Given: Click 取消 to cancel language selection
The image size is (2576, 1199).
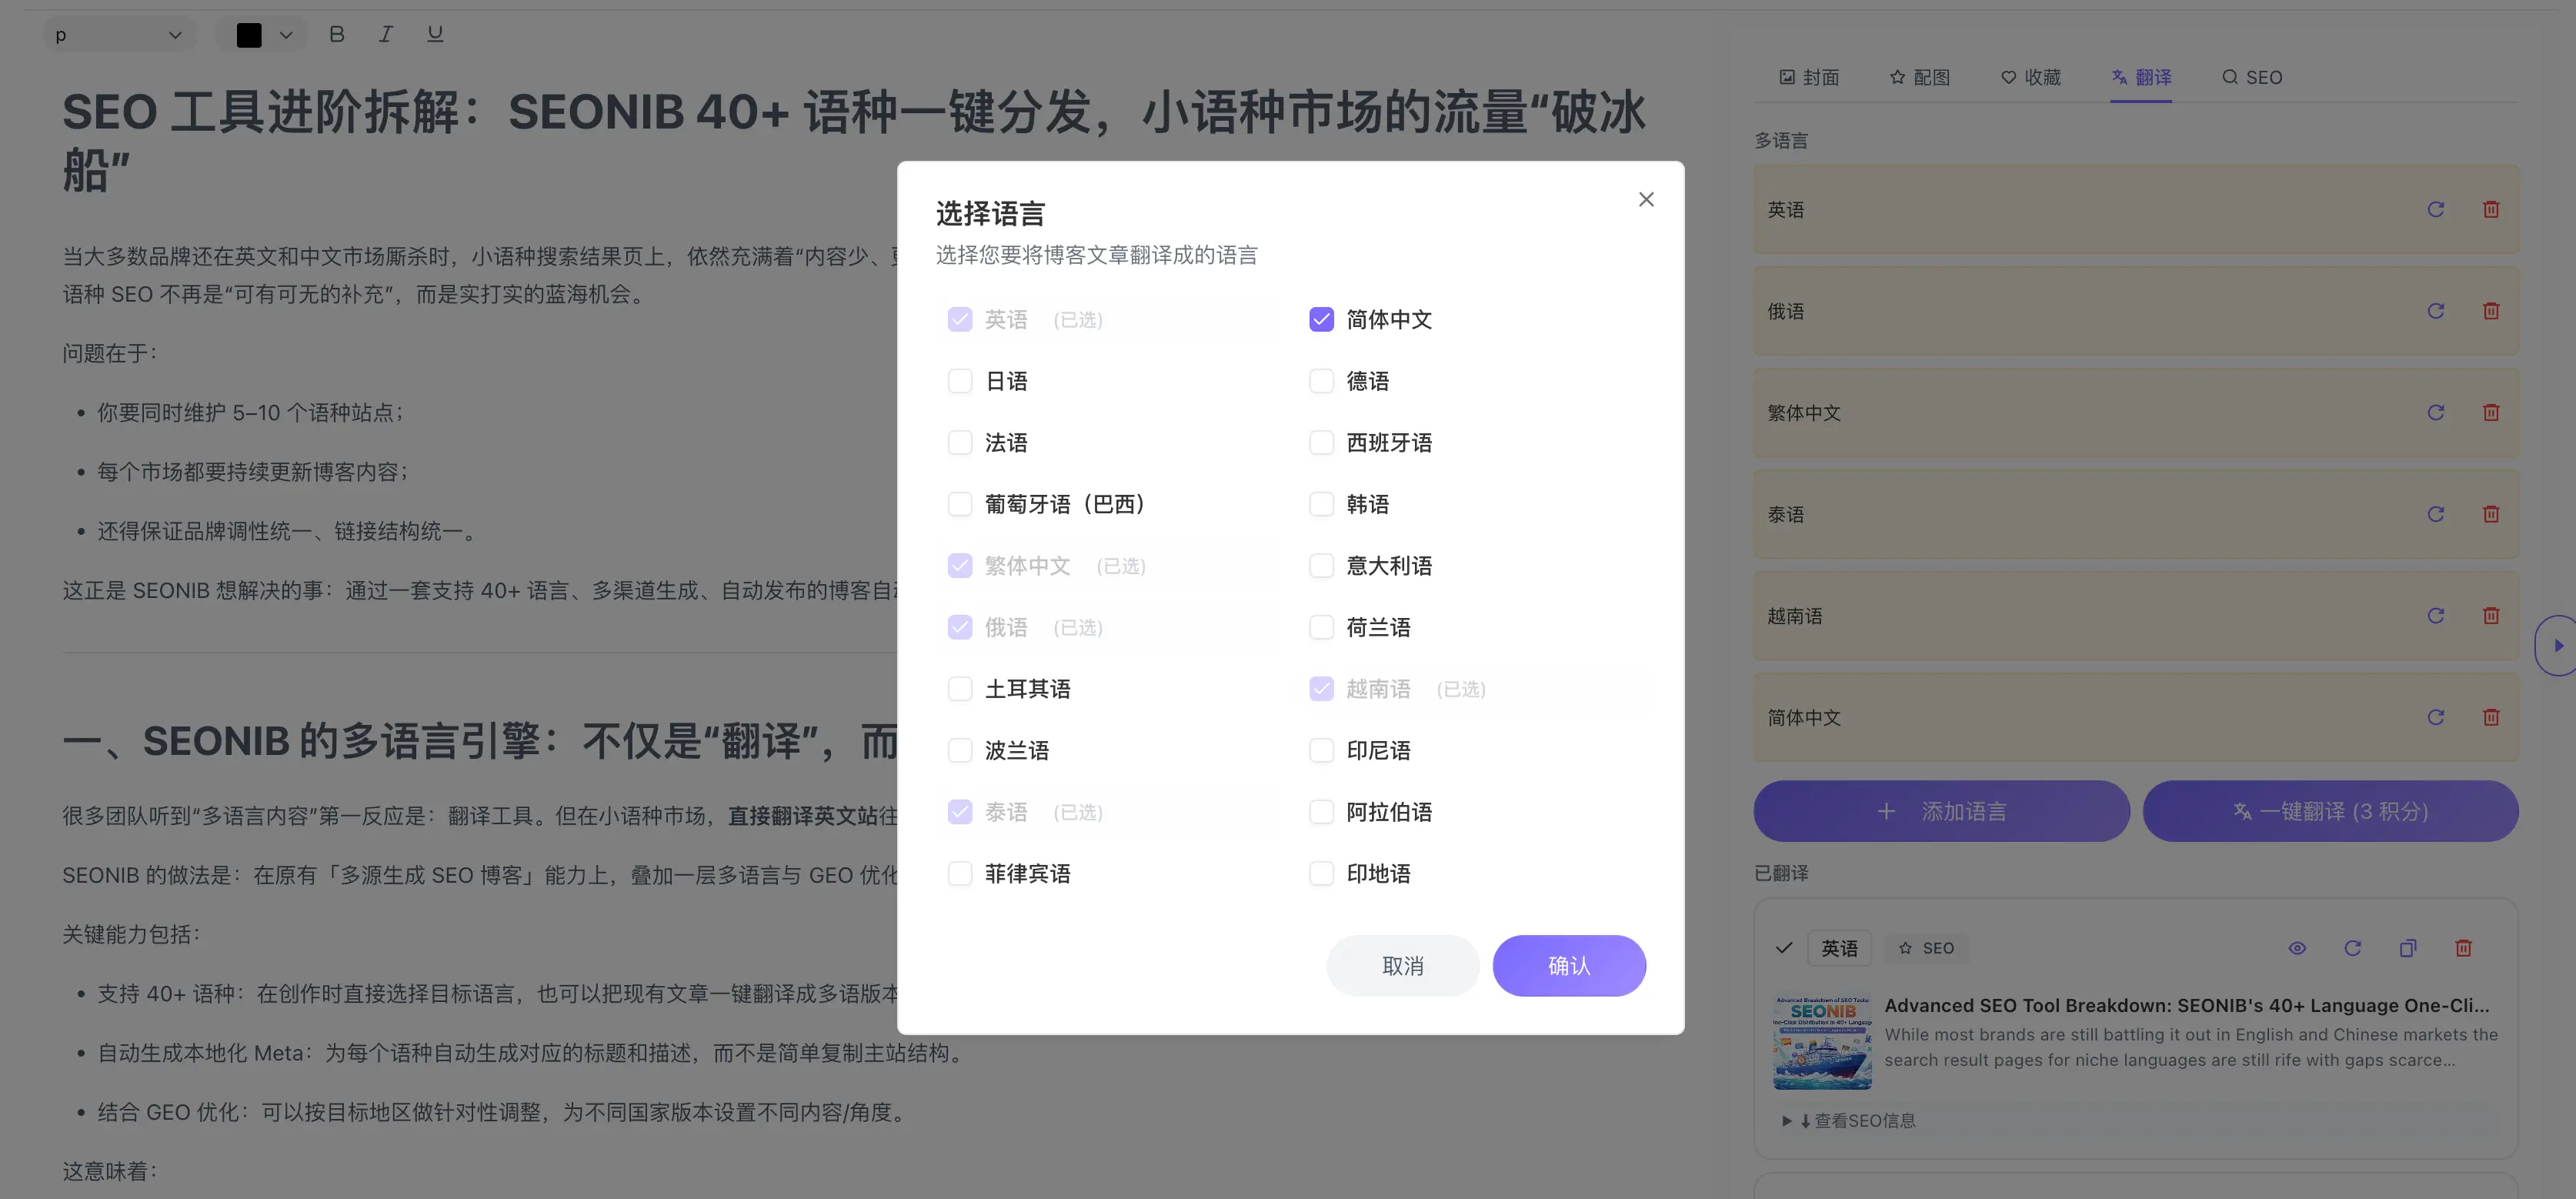Looking at the screenshot, I should click(1402, 966).
